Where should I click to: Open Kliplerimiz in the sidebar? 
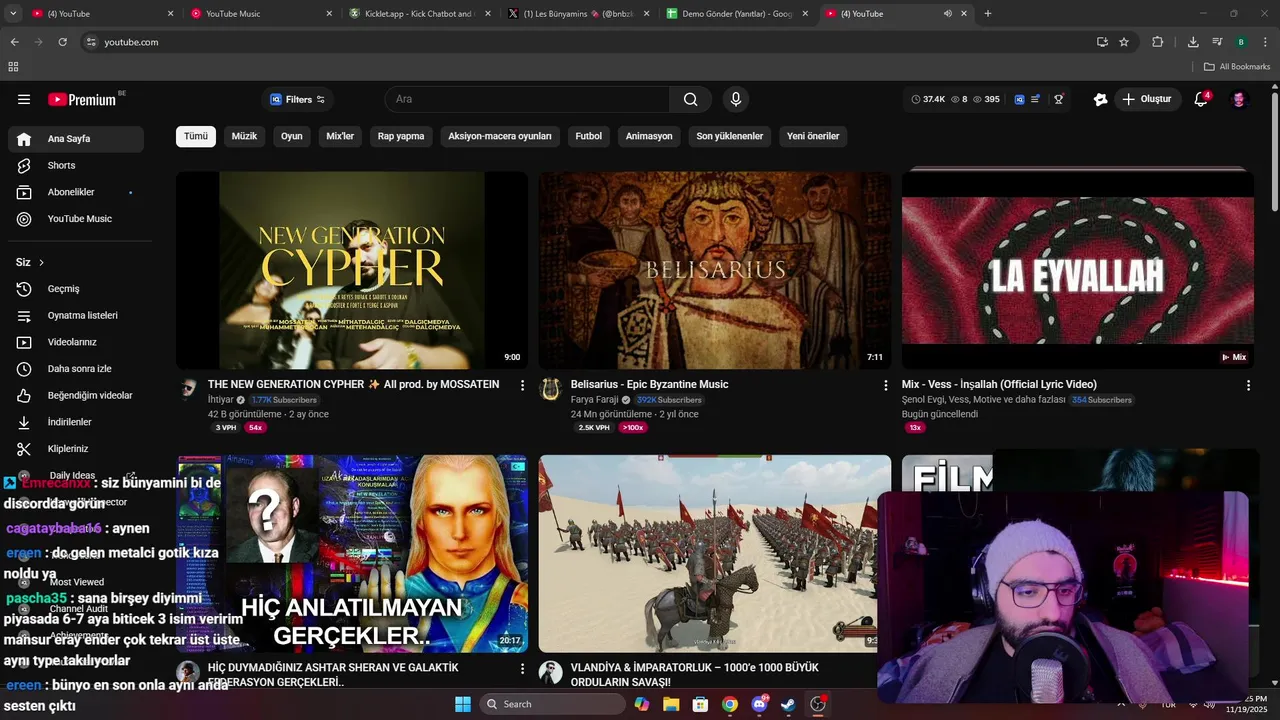click(76, 449)
